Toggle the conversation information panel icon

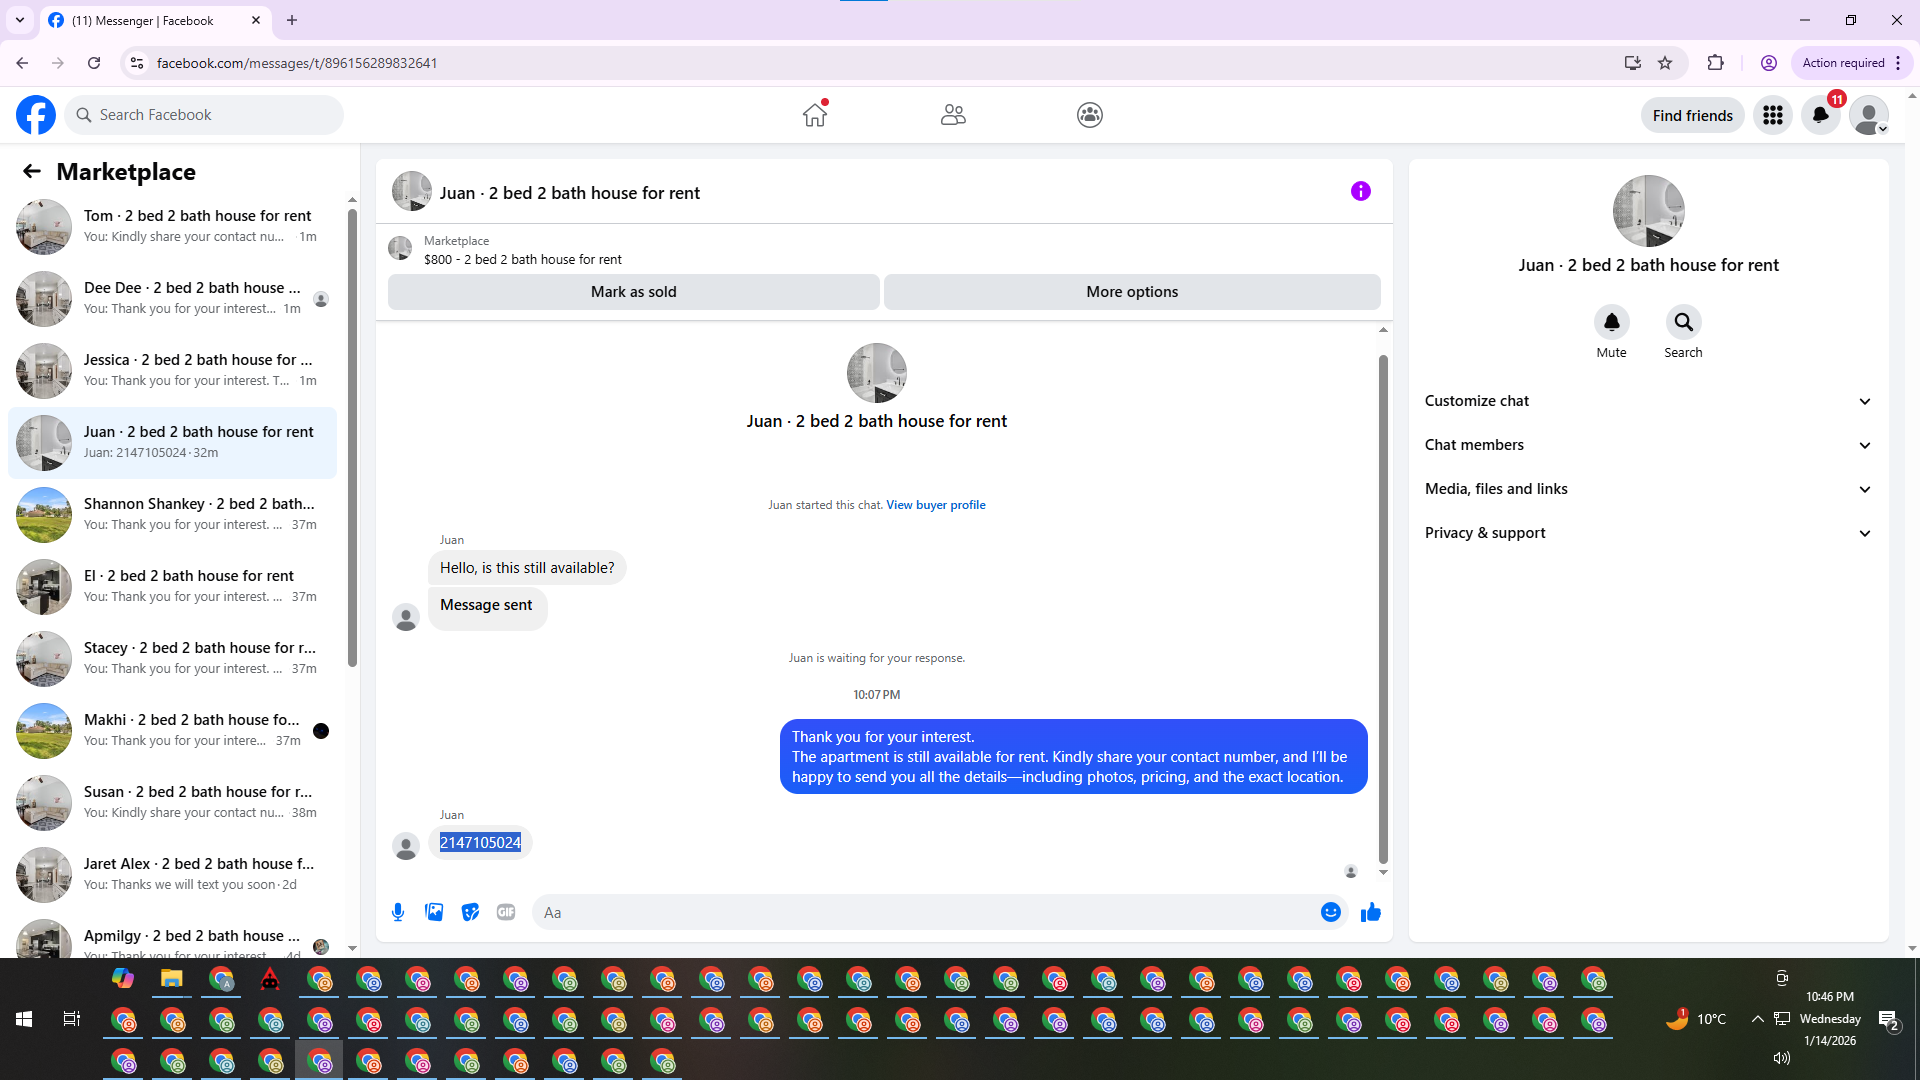pyautogui.click(x=1360, y=191)
